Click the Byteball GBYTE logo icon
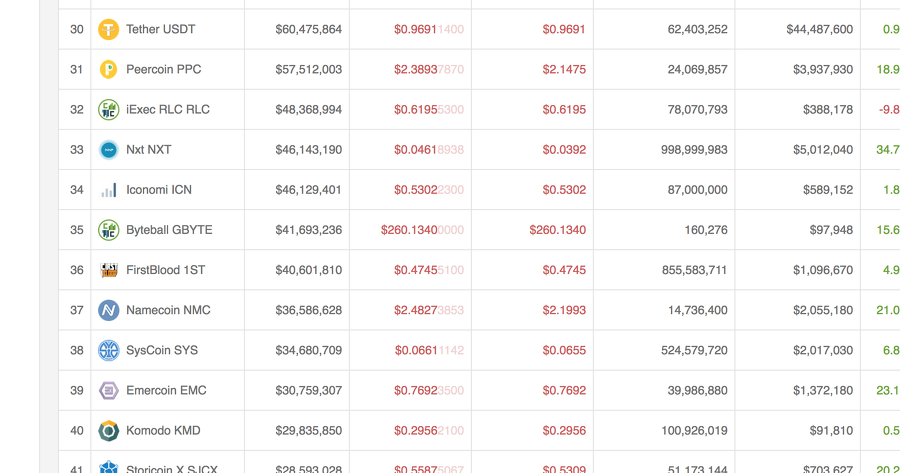 (x=108, y=230)
